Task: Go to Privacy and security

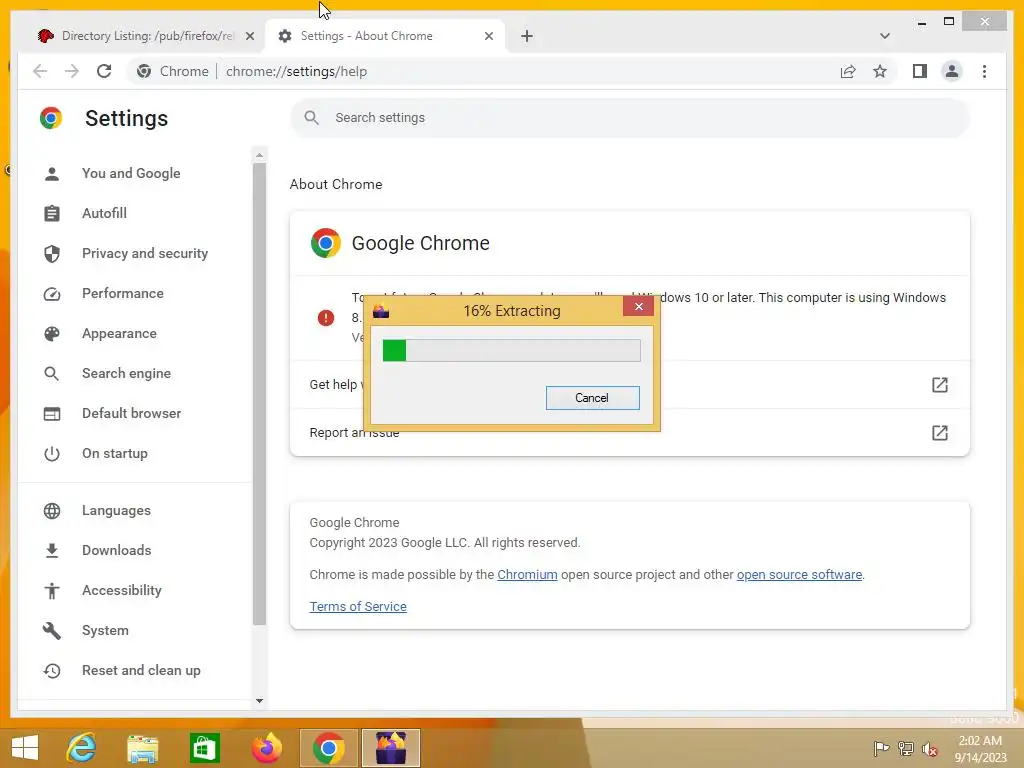Action: 144,253
